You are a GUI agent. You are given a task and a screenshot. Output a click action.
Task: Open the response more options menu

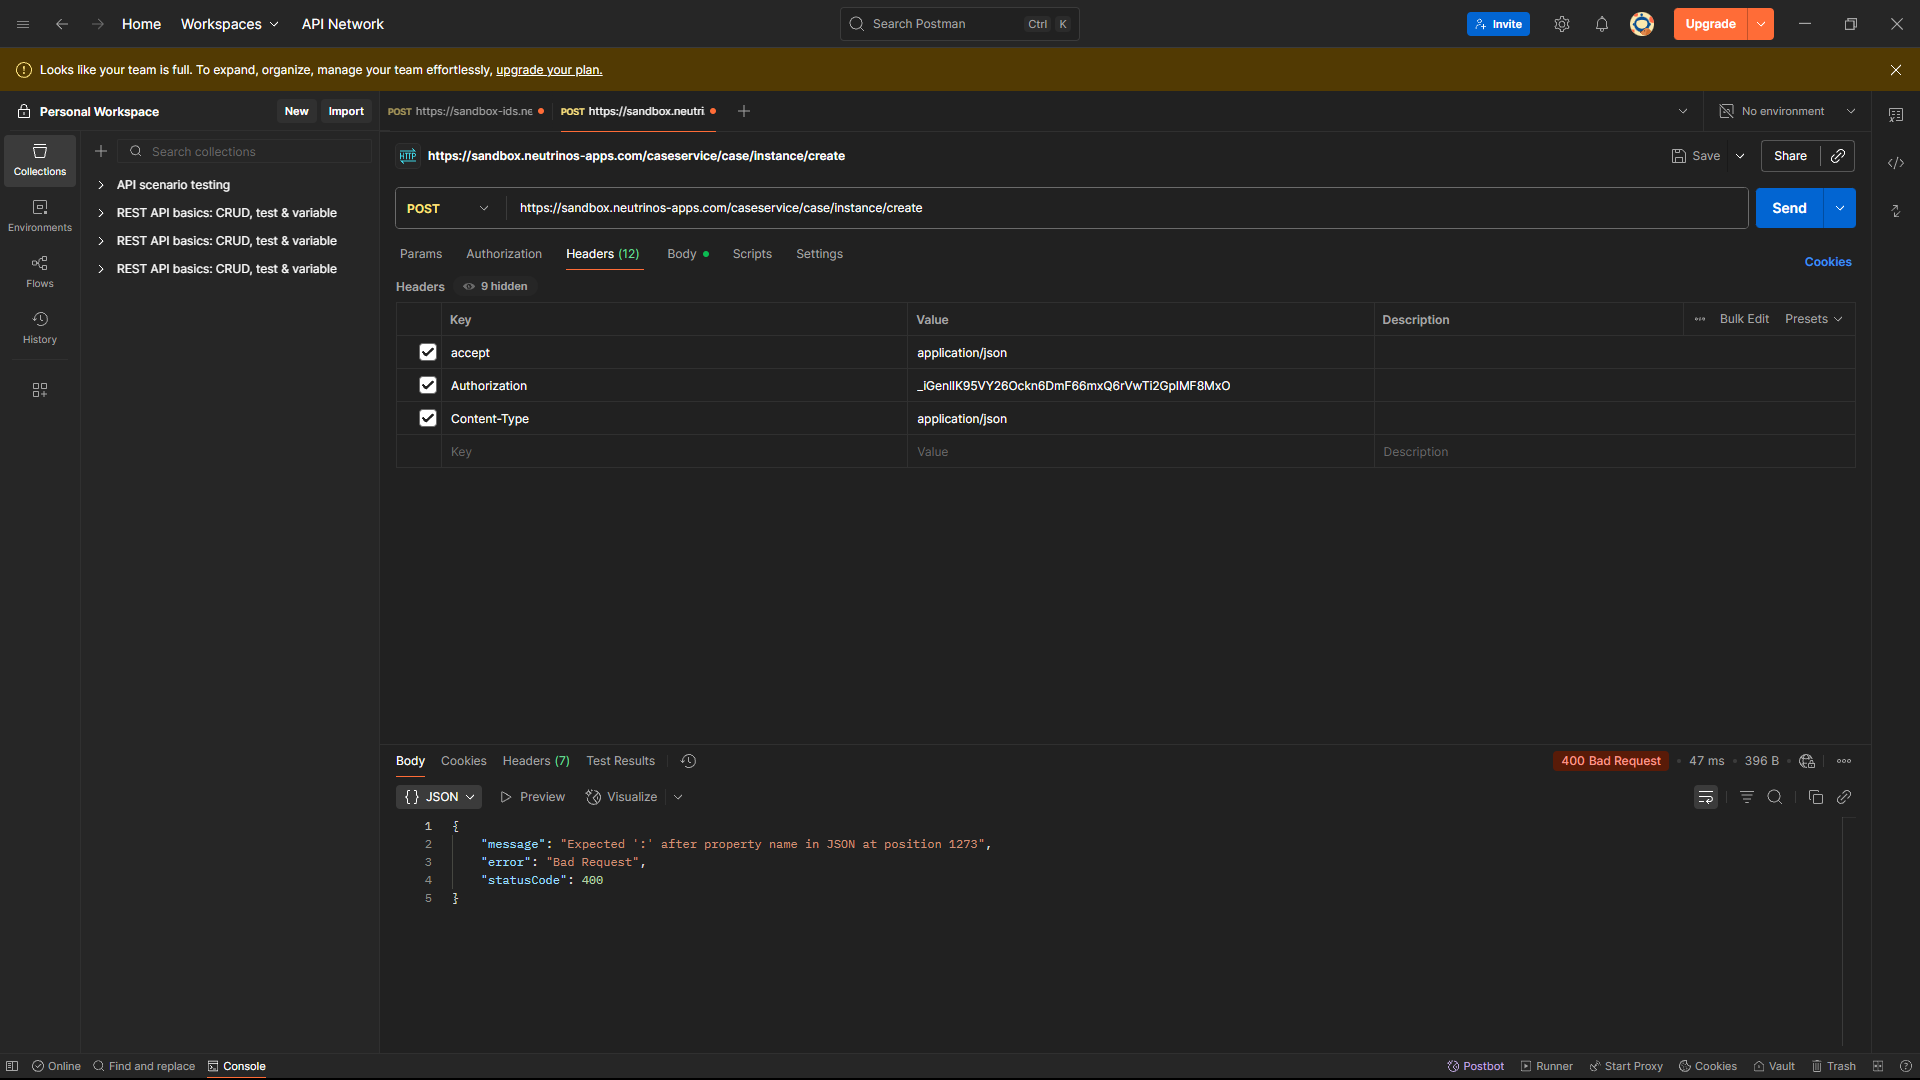point(1844,761)
